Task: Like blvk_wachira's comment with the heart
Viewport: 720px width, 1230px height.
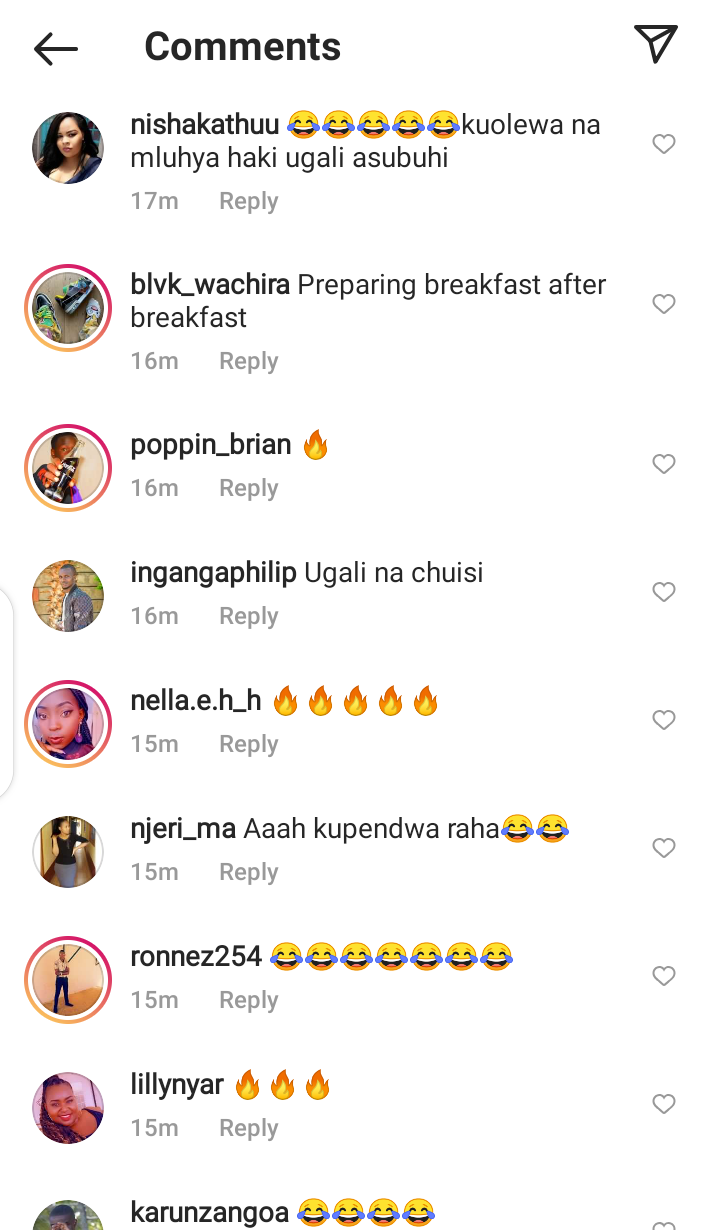Action: 664,304
